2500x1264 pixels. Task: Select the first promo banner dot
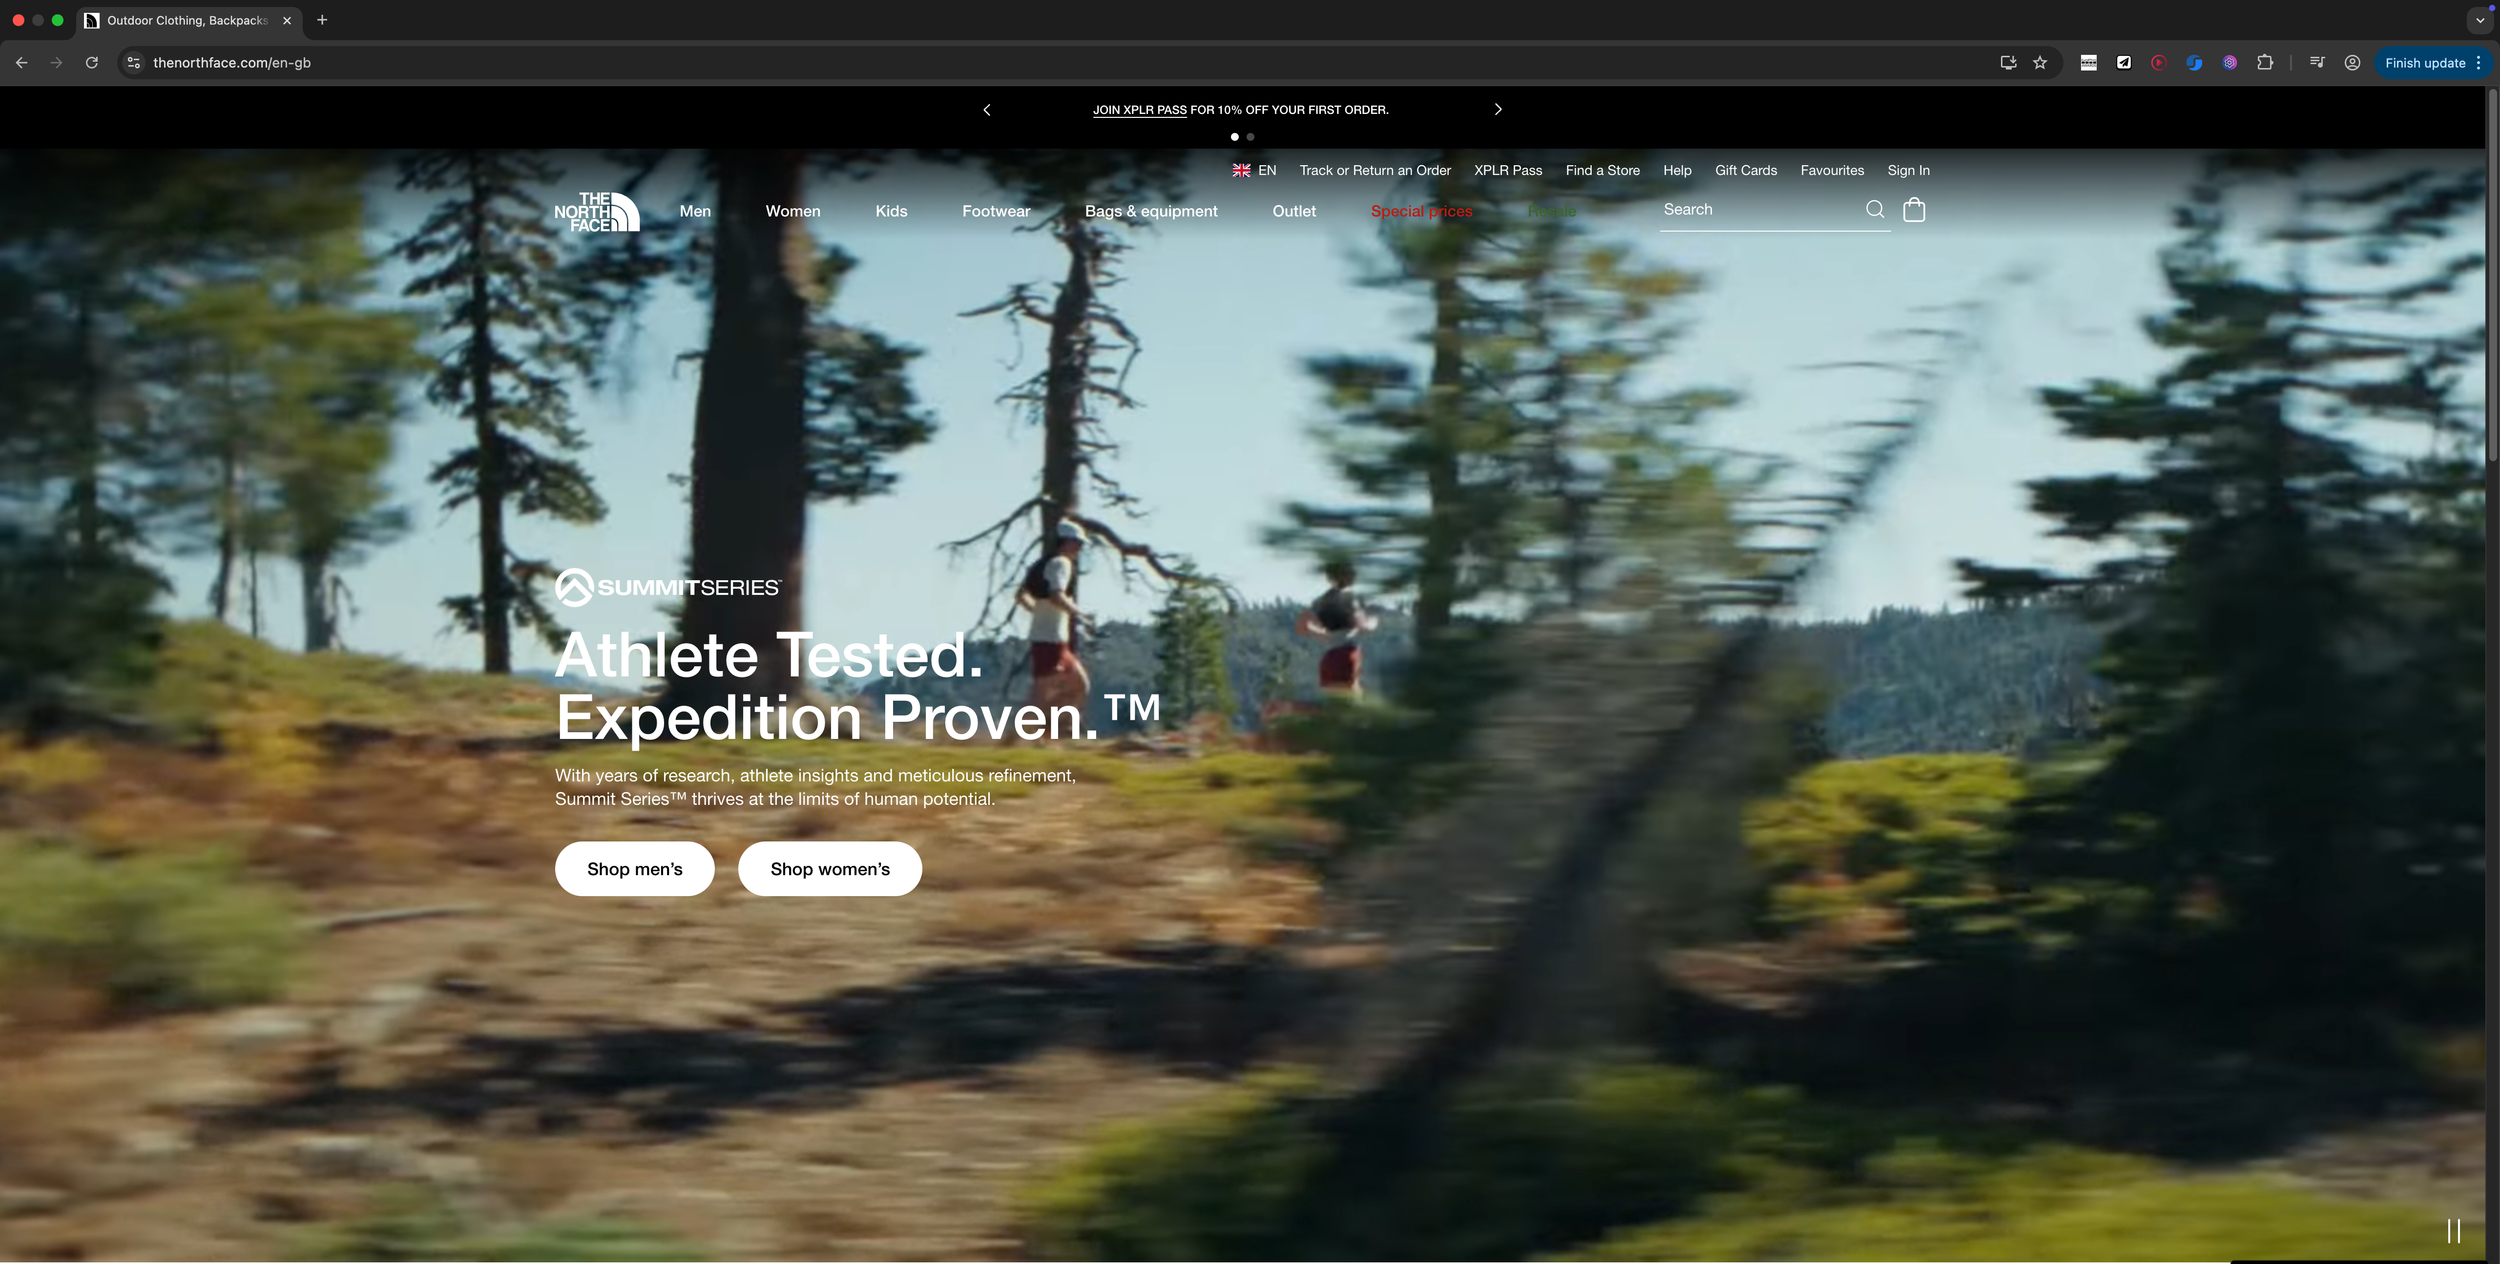click(1235, 137)
